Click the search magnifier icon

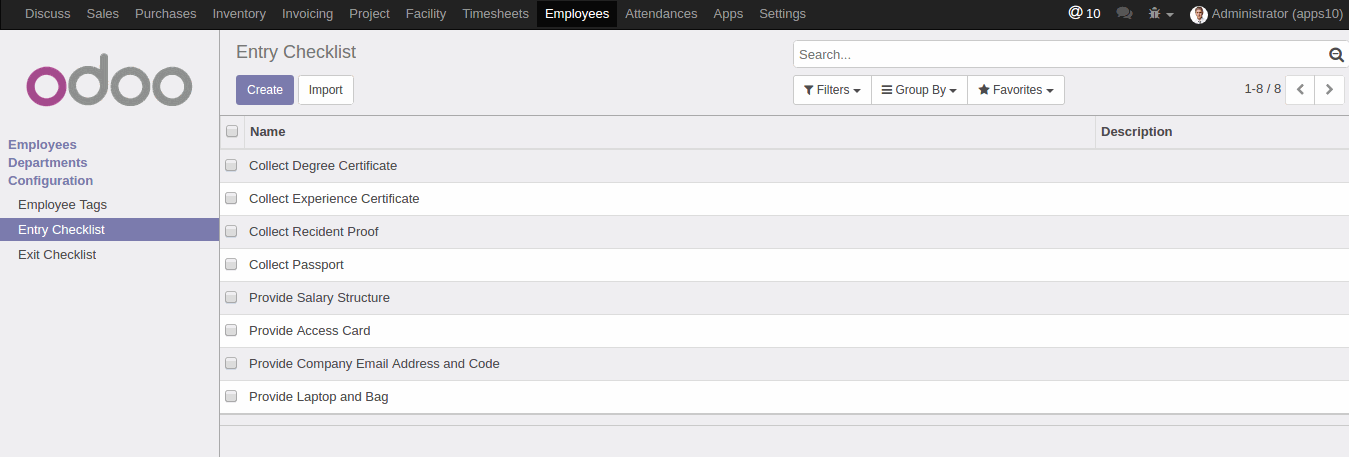tap(1335, 55)
